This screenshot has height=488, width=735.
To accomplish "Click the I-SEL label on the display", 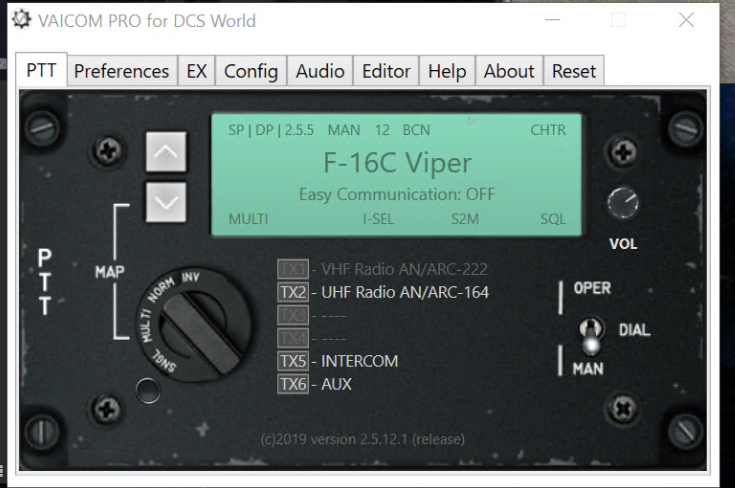I will click(378, 219).
